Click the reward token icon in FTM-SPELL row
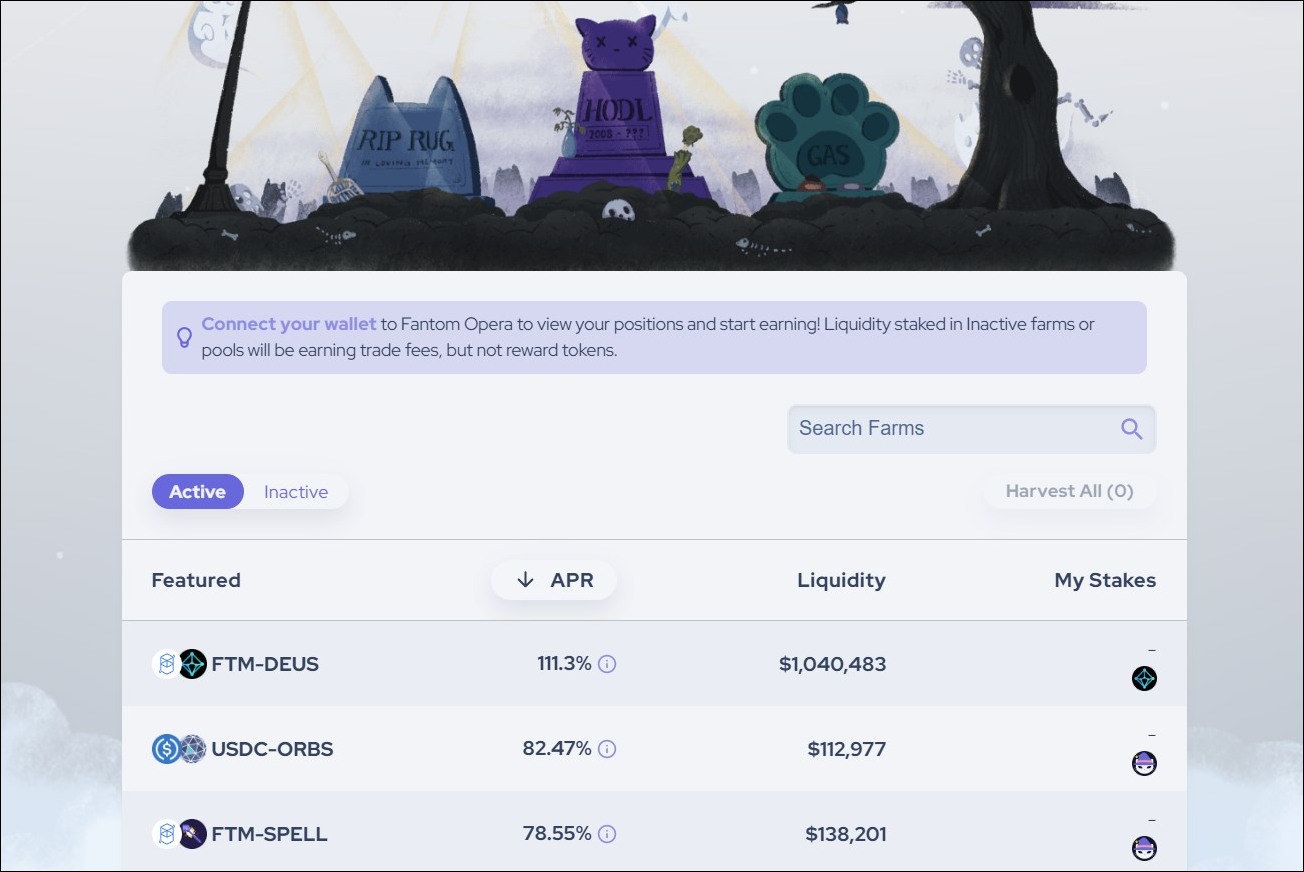Viewport: 1304px width, 872px height. (1144, 849)
